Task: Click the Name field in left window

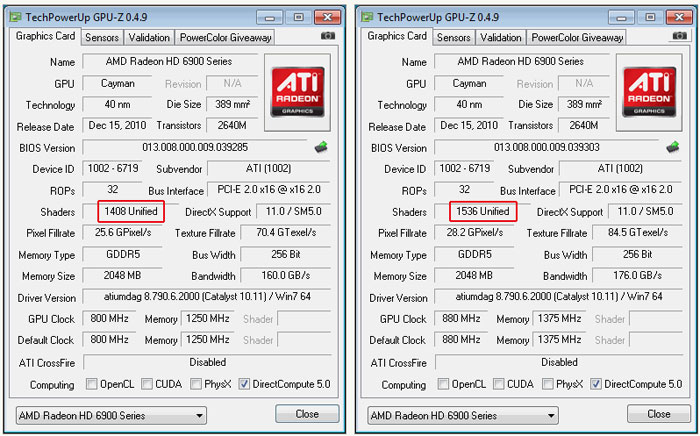Action: click(170, 62)
